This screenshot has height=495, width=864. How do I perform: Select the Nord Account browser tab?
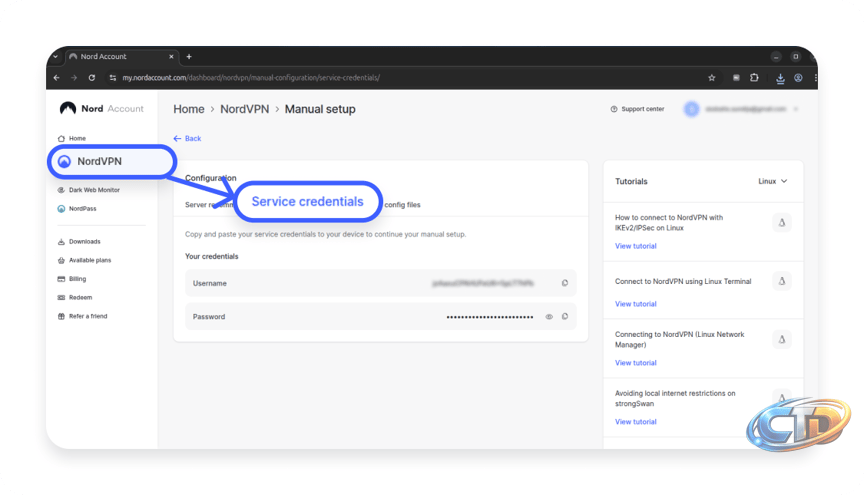[x=122, y=56]
